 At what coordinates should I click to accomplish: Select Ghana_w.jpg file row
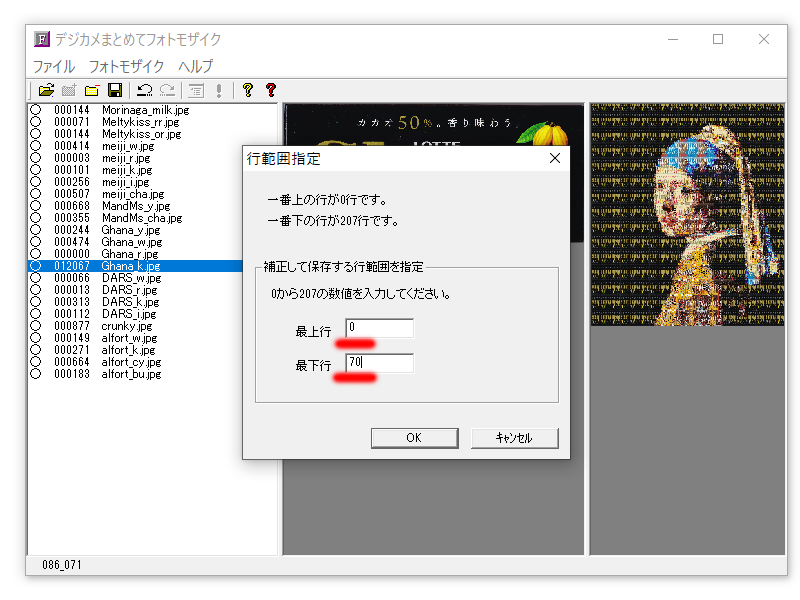(135, 242)
